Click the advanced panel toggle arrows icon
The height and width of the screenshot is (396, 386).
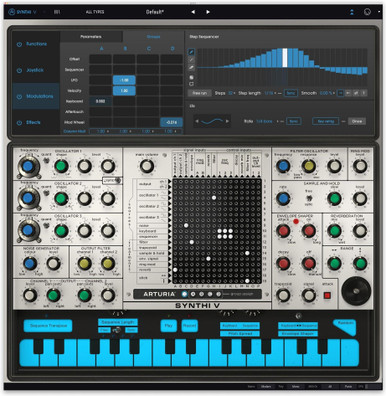coord(352,12)
